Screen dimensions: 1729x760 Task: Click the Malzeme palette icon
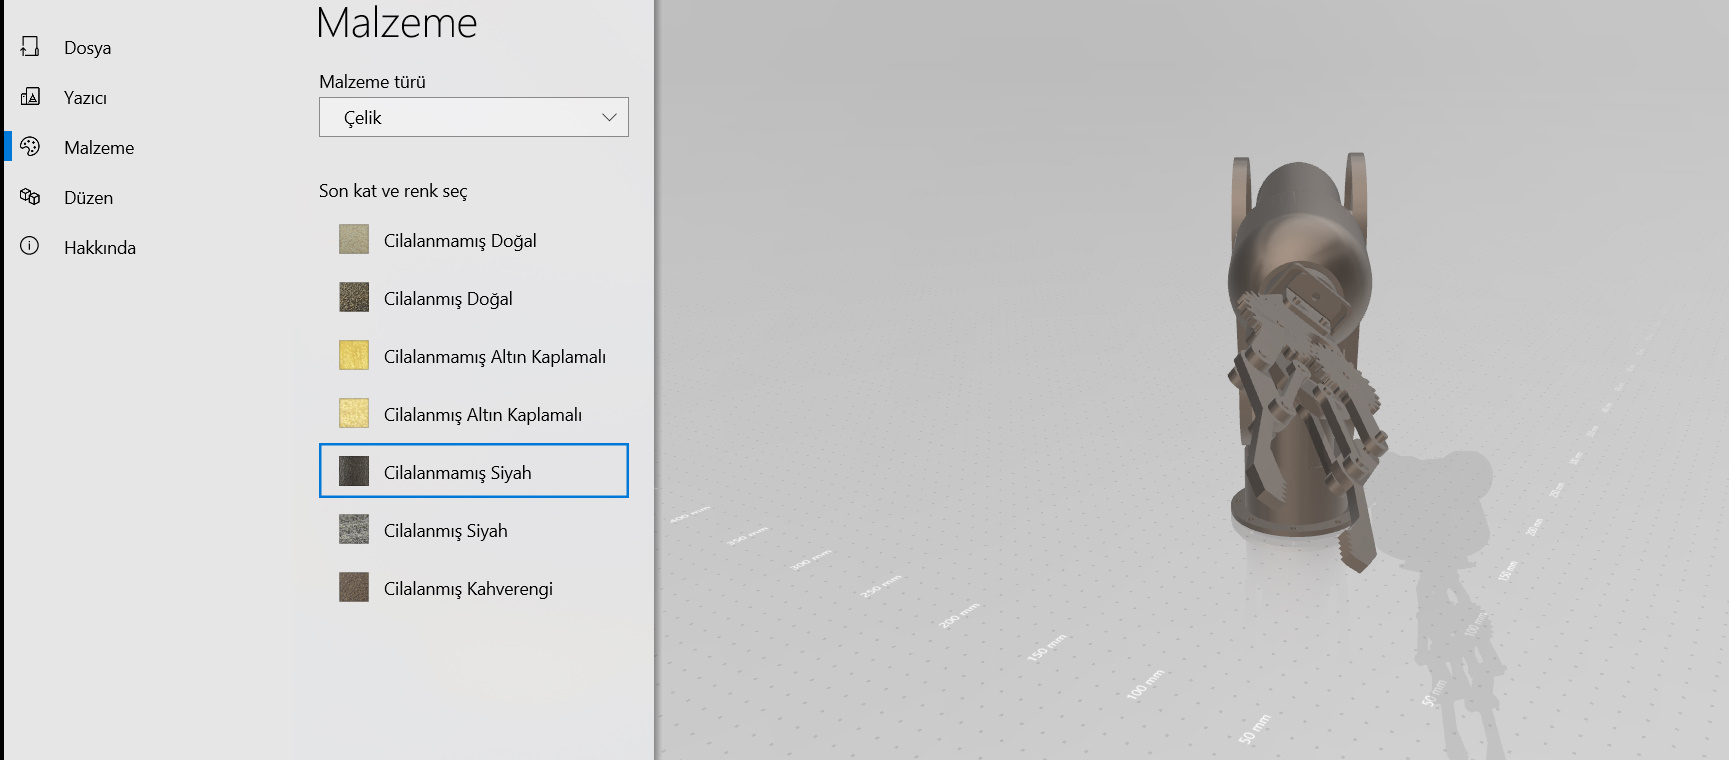point(30,146)
